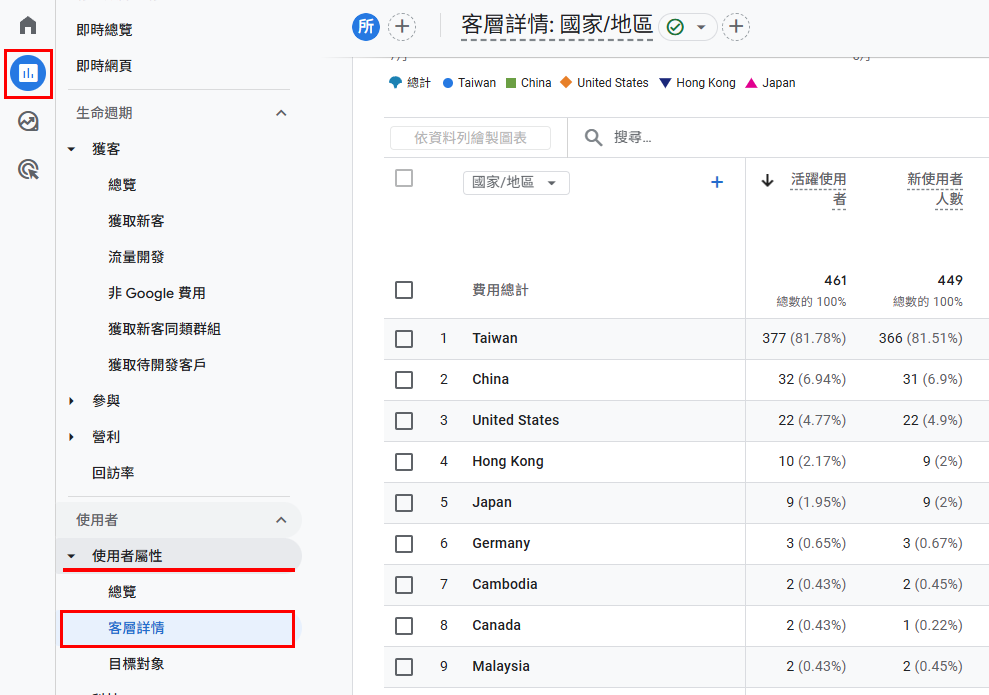
Task: Open dropdown arrow beside the green check
Action: [701, 27]
